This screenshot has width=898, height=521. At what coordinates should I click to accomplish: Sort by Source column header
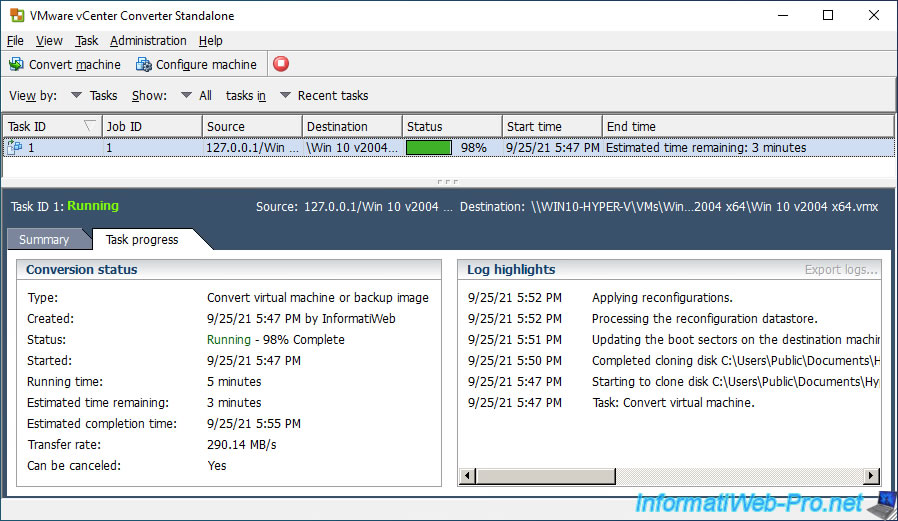[252, 127]
